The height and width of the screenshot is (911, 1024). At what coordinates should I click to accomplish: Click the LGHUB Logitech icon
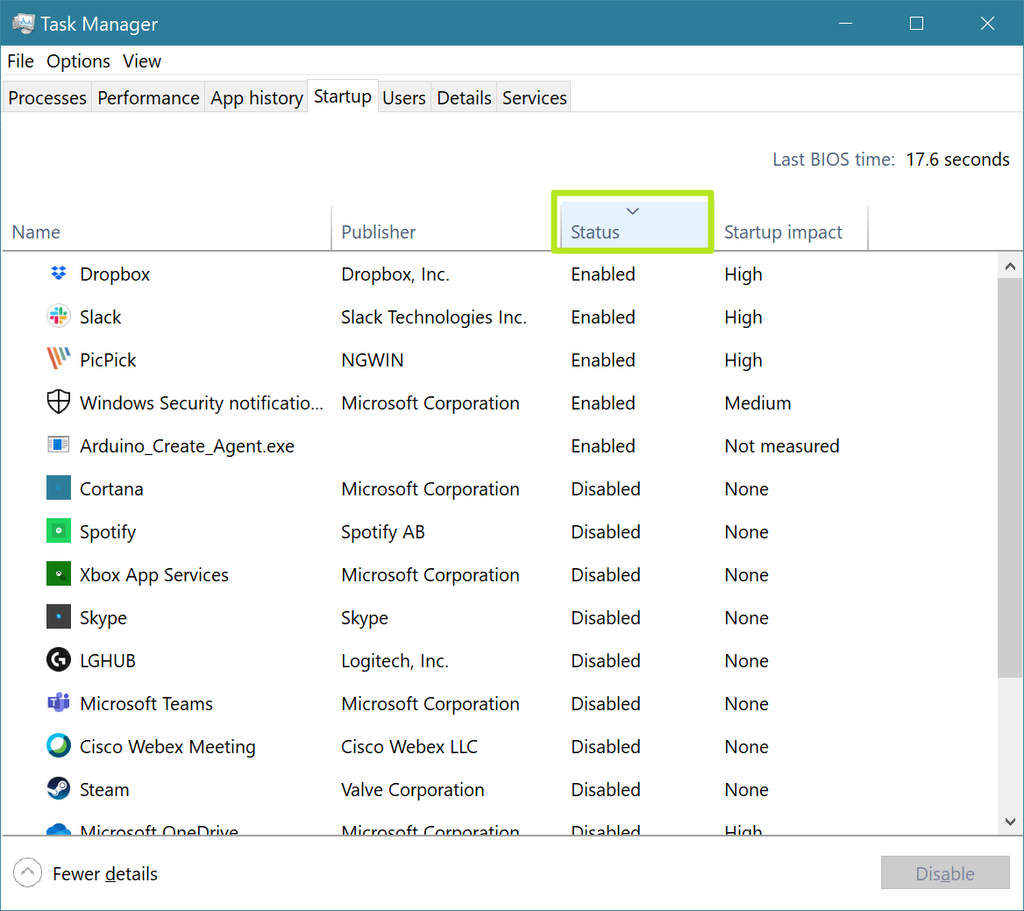(58, 660)
